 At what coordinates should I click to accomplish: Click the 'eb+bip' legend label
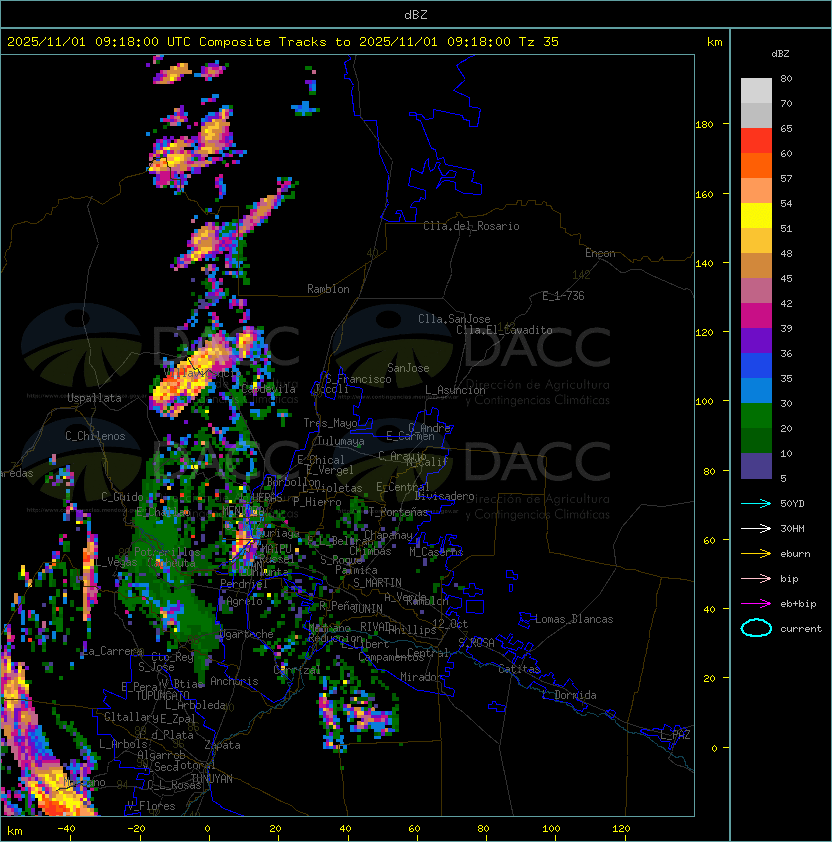798,604
